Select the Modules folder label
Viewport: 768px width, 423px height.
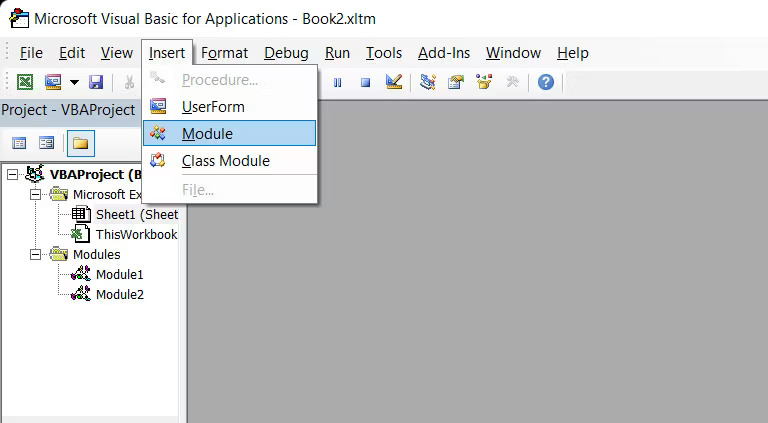coord(96,255)
